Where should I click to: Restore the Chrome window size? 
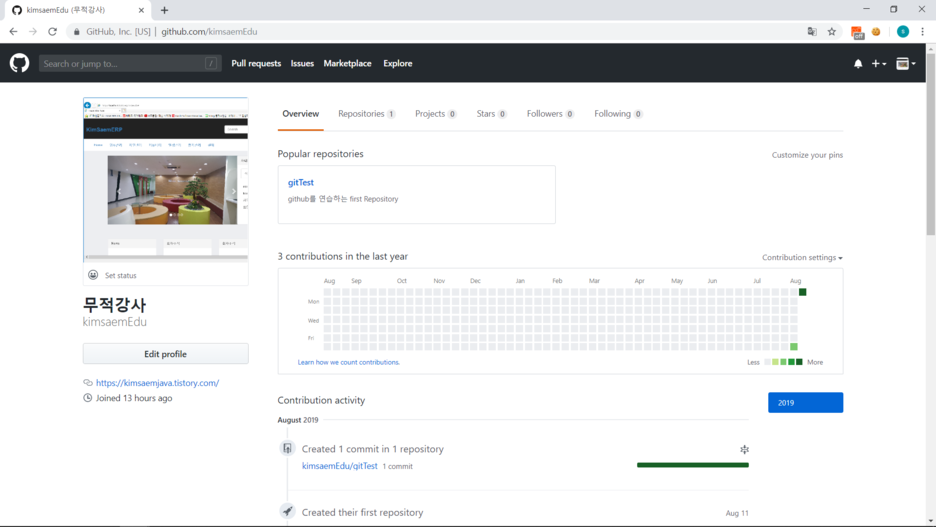(894, 9)
